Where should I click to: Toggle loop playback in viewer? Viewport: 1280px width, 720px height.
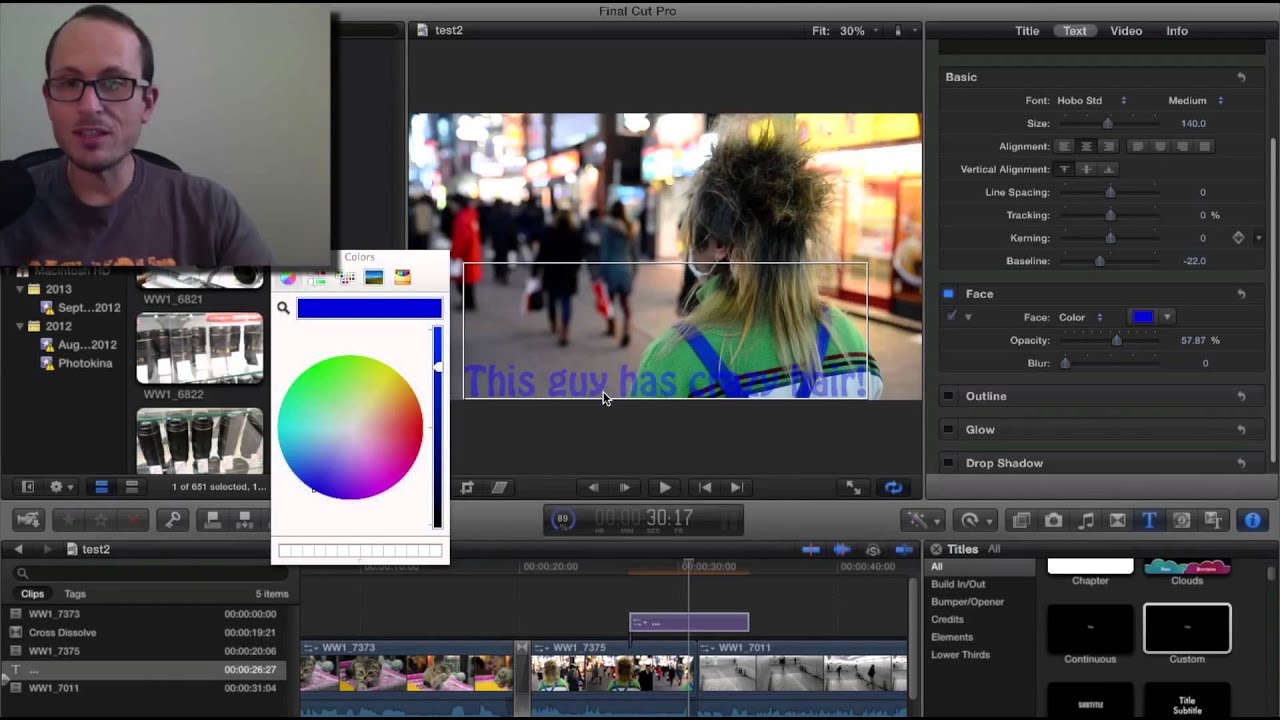click(893, 488)
